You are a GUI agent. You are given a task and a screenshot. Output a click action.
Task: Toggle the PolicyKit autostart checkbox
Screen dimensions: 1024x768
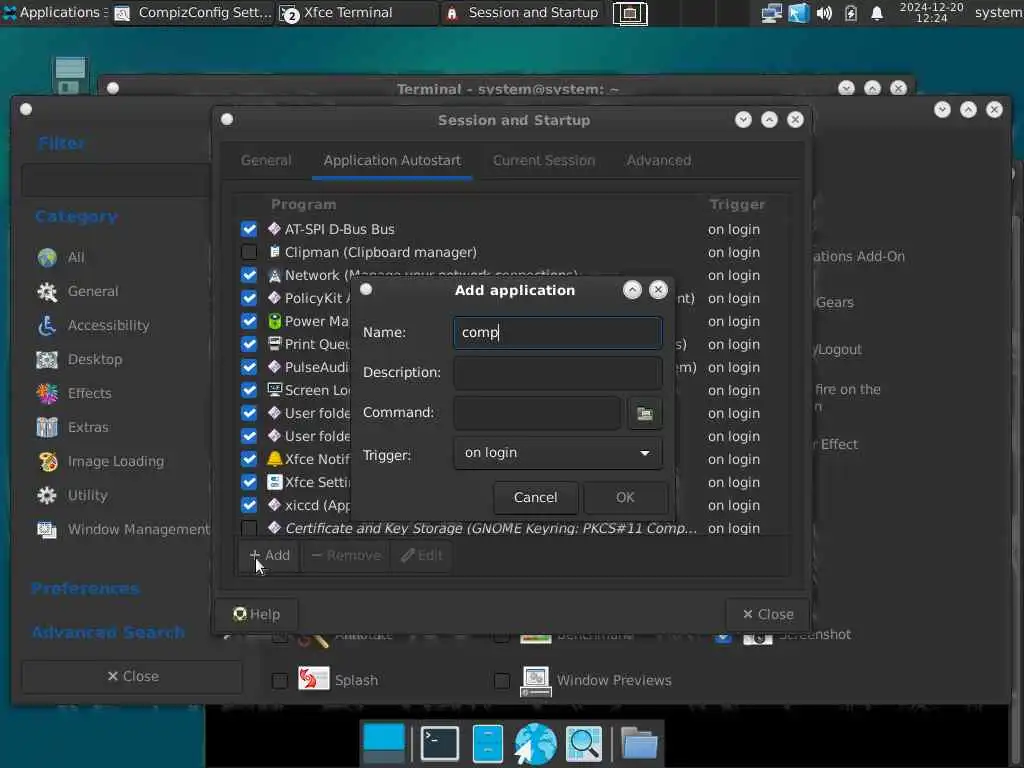tap(249, 298)
